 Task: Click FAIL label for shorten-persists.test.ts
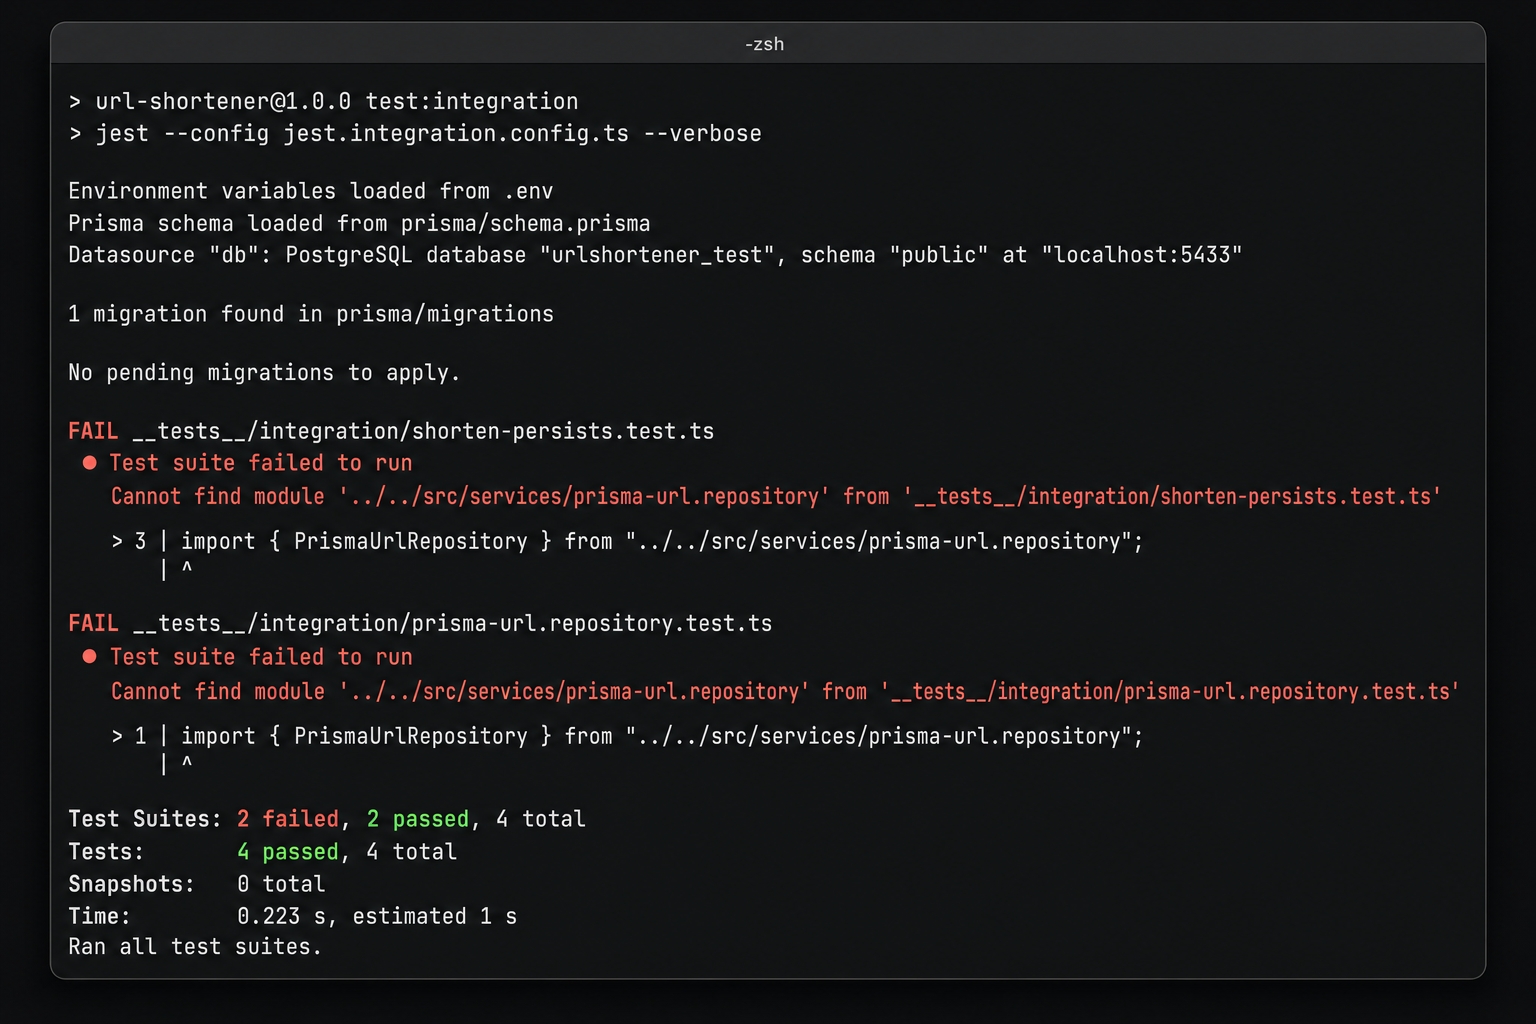point(93,431)
